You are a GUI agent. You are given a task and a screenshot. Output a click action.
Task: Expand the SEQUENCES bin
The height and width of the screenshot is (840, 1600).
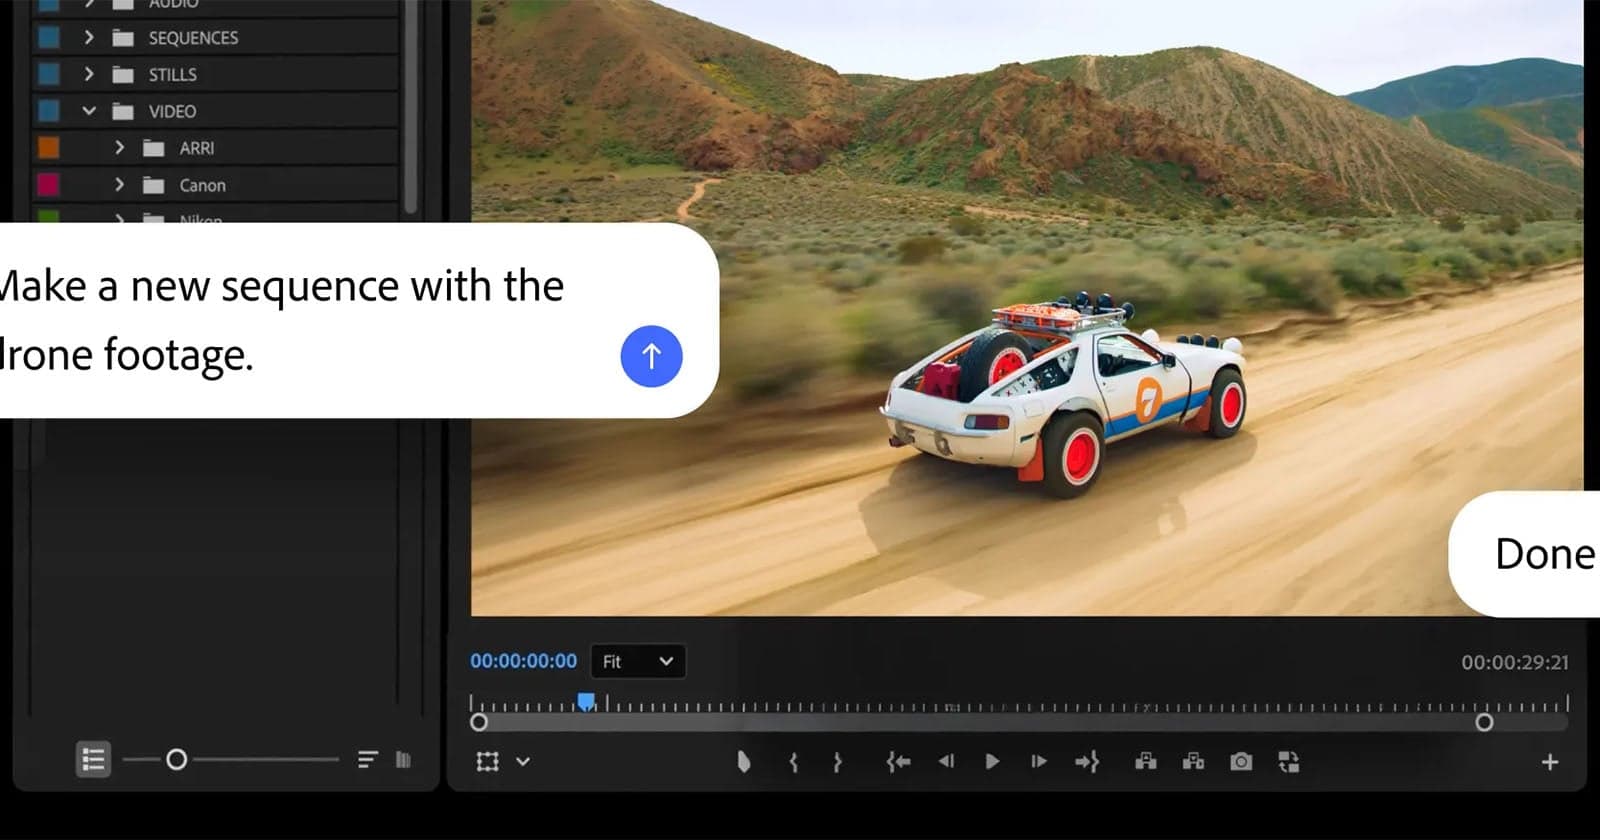pos(89,37)
